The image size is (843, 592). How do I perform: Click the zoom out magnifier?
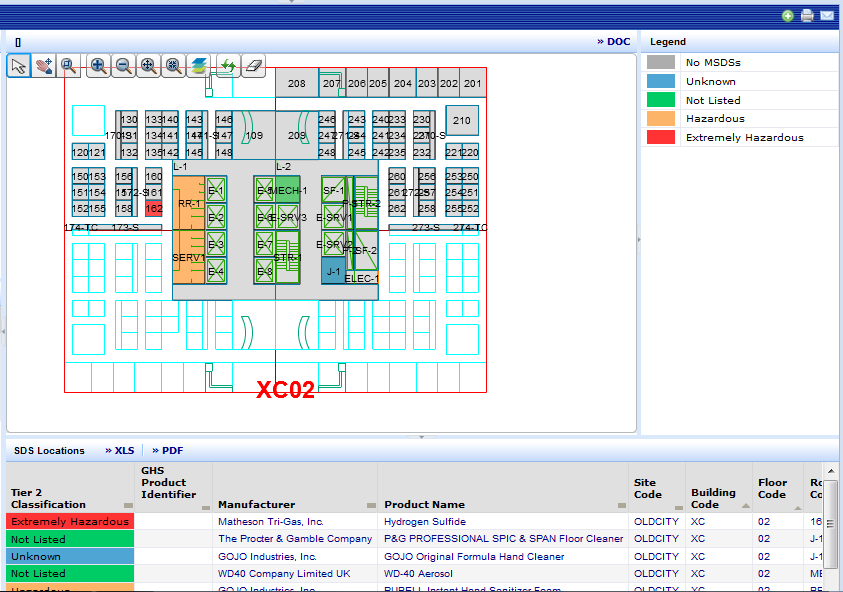pos(124,66)
